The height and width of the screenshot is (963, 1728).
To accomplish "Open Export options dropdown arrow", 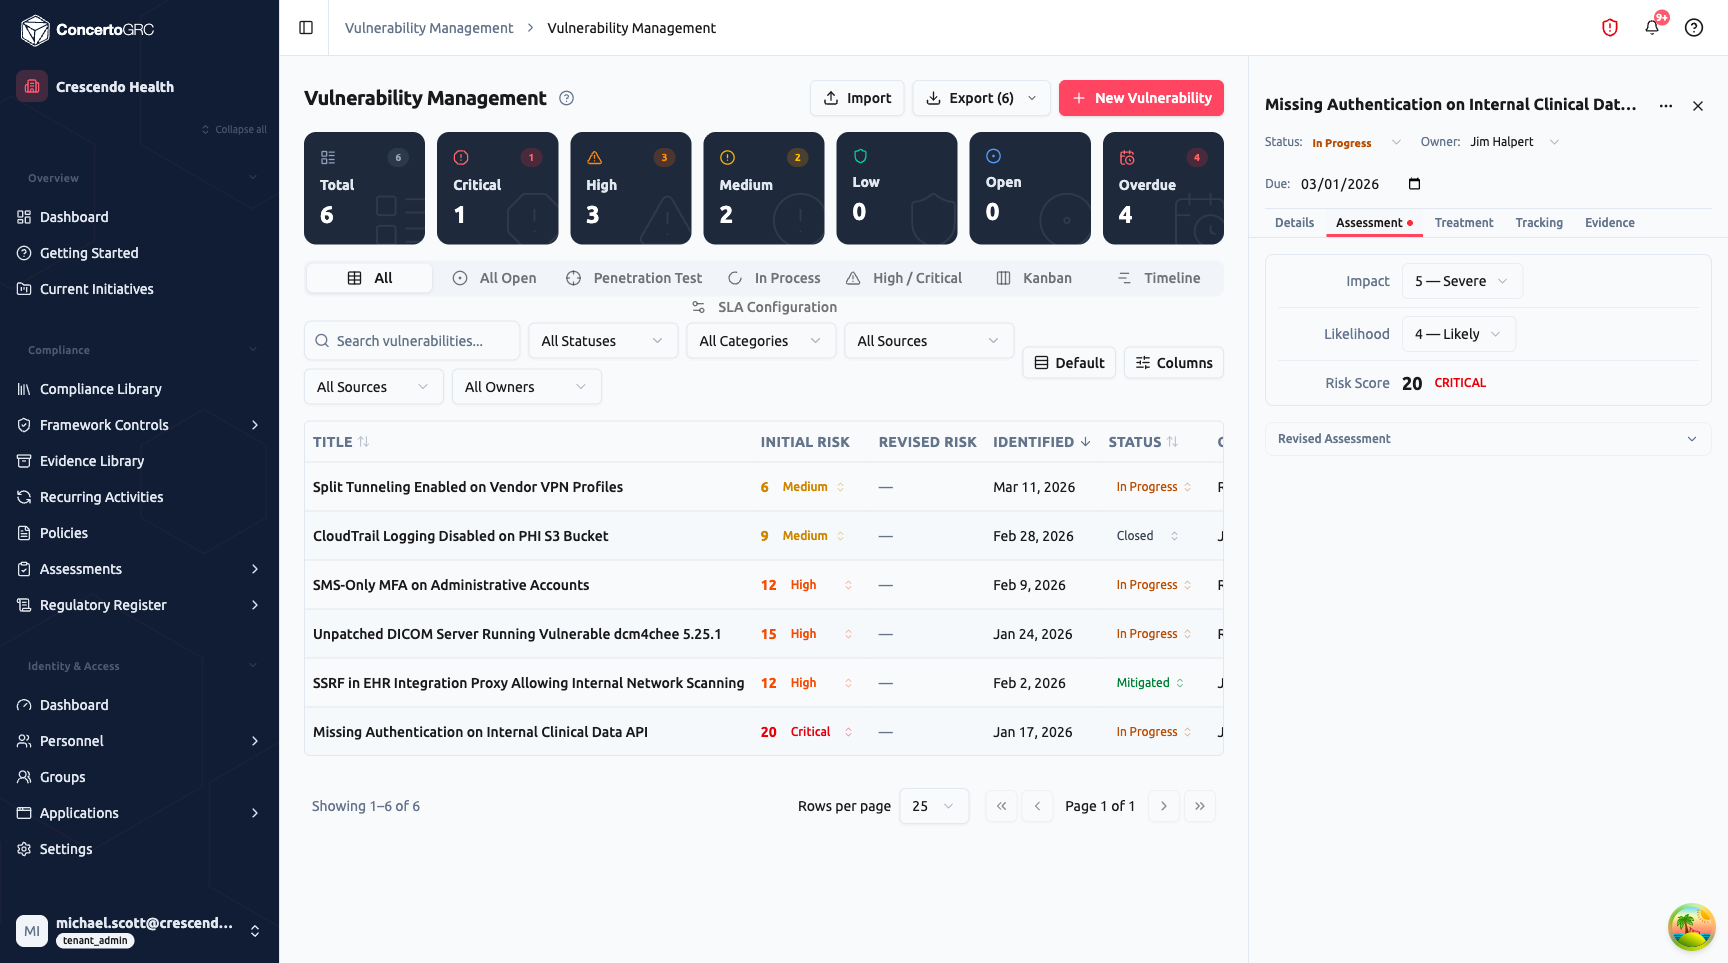I will pos(1032,98).
